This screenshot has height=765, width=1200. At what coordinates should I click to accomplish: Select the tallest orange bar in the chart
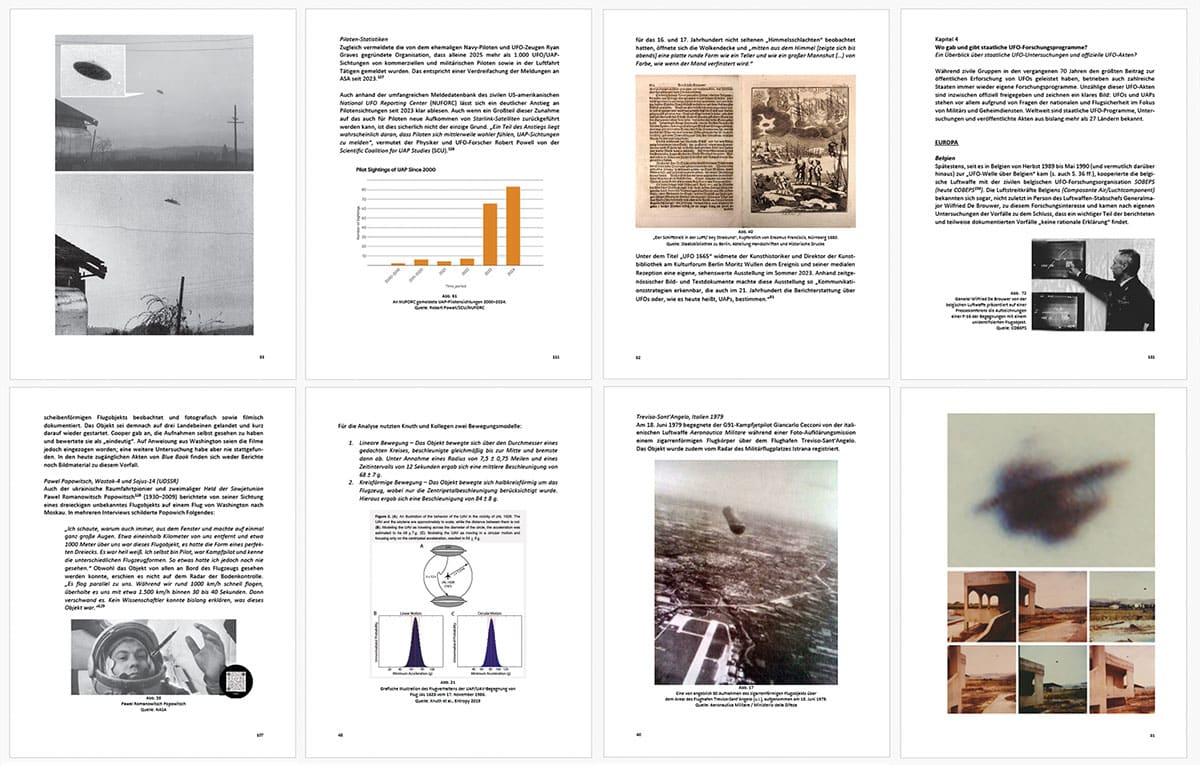(513, 226)
